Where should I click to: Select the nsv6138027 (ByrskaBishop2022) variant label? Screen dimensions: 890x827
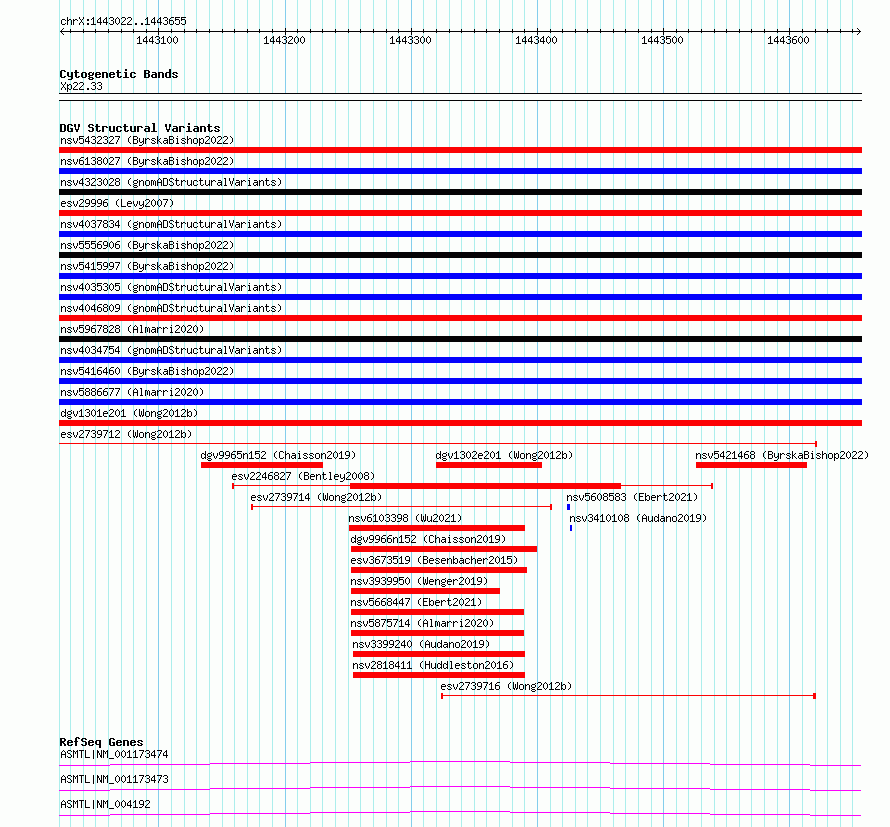[x=147, y=161]
